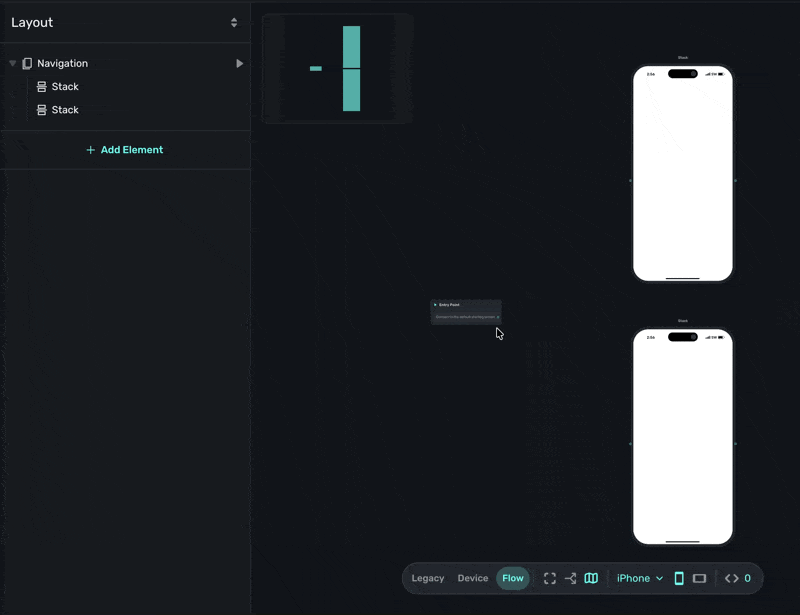
Task: Select the second Stack layer
Action: 65,110
